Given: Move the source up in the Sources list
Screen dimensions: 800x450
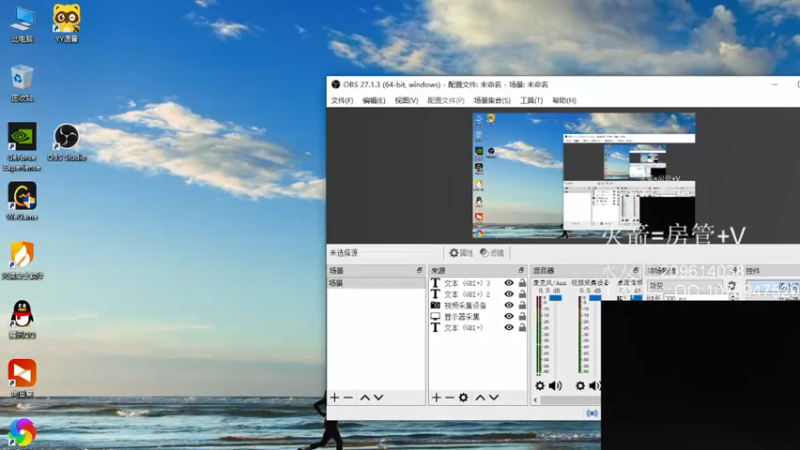Looking at the screenshot, I should (x=480, y=397).
